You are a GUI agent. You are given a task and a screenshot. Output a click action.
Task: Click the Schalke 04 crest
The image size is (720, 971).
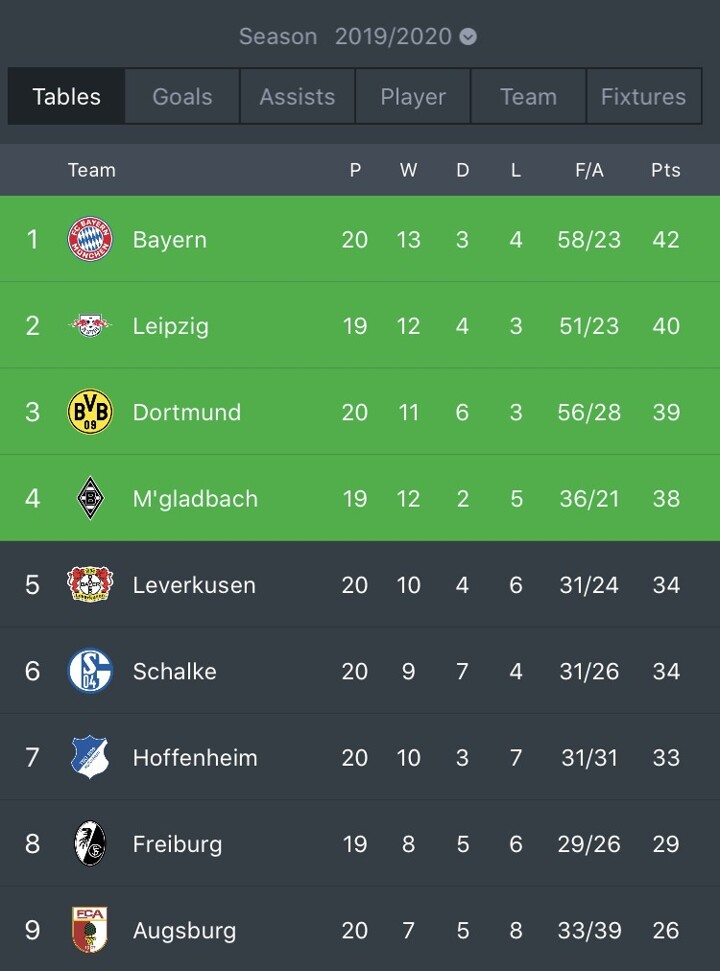point(90,671)
